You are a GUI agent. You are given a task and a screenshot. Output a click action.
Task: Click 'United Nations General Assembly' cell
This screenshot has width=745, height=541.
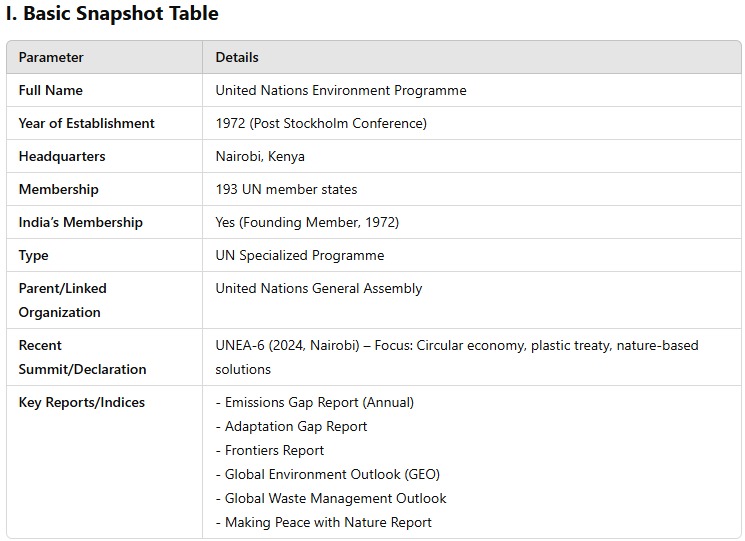click(x=318, y=288)
